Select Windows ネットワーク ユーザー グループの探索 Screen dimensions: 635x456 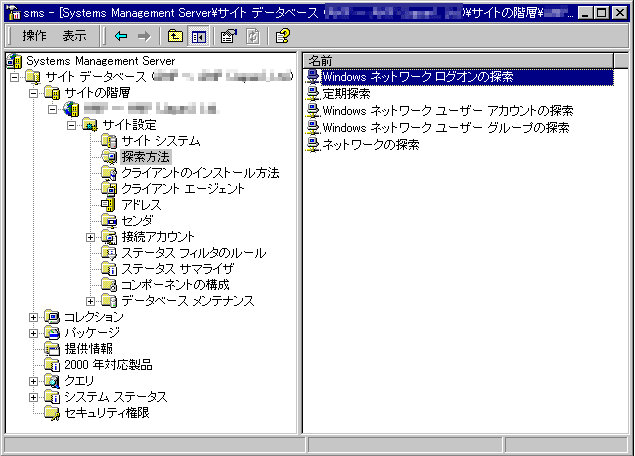pos(446,128)
